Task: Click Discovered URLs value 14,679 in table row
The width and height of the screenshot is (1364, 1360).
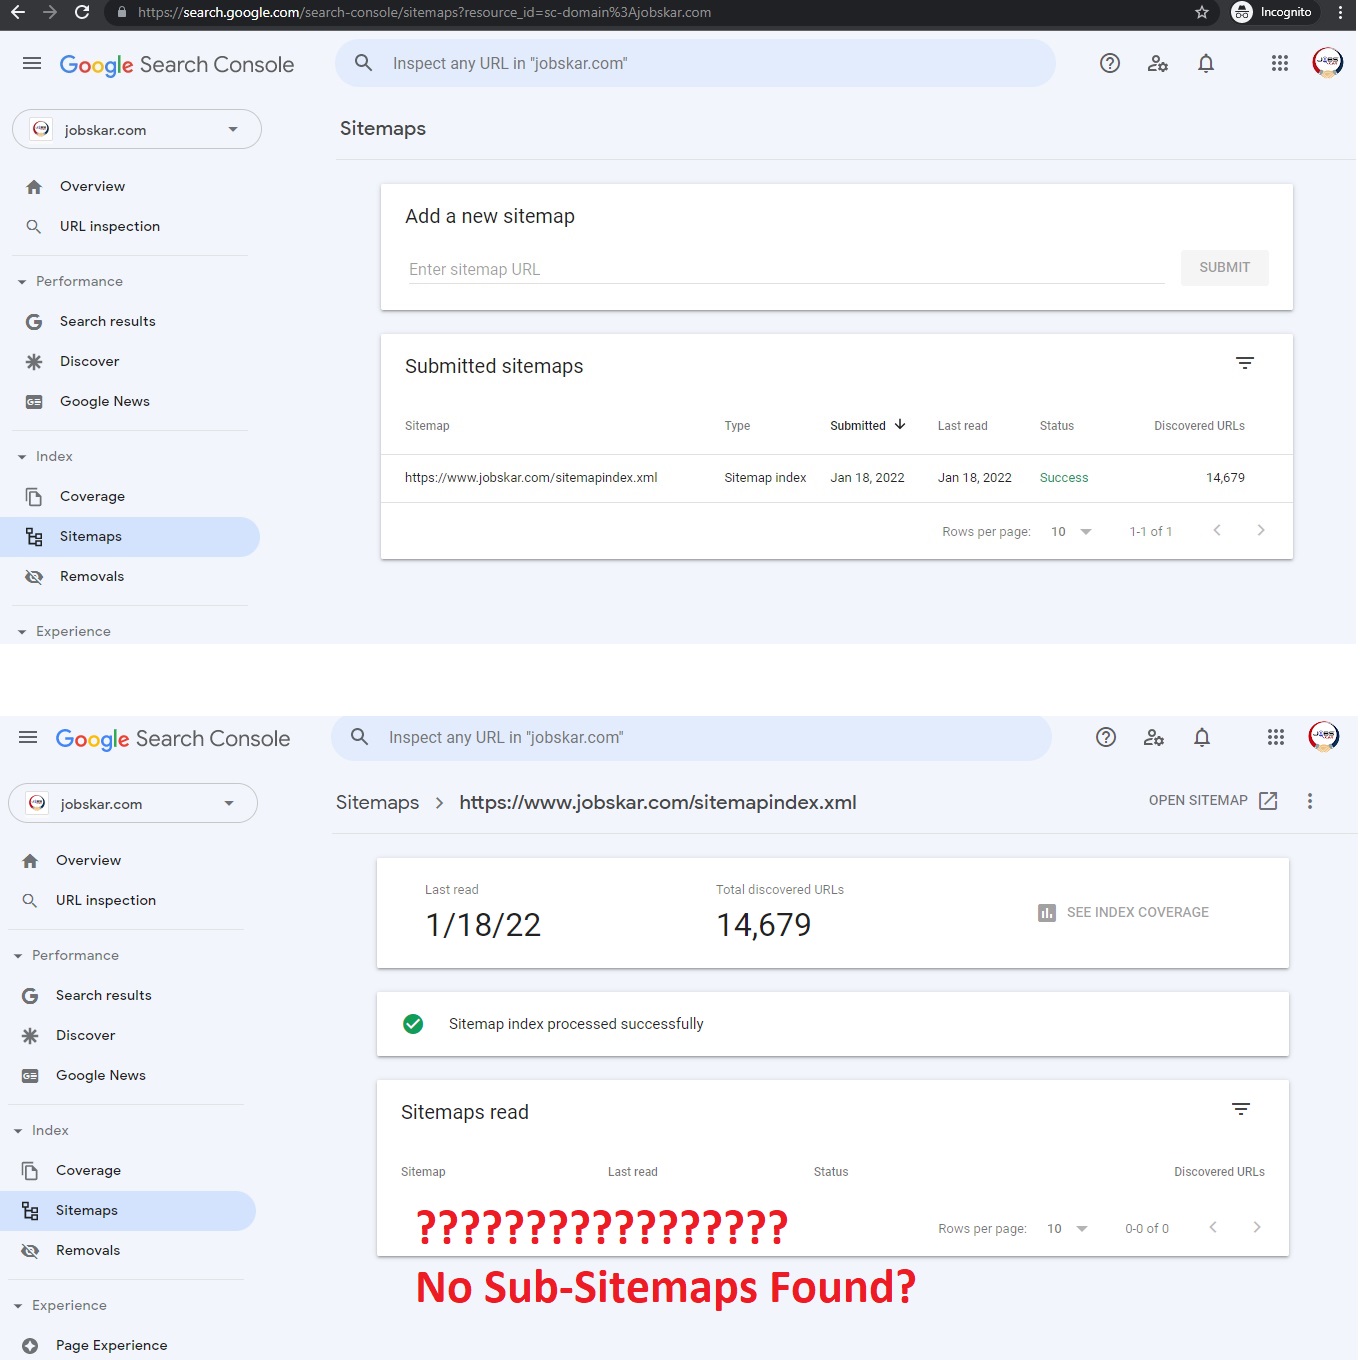Action: click(x=1225, y=478)
